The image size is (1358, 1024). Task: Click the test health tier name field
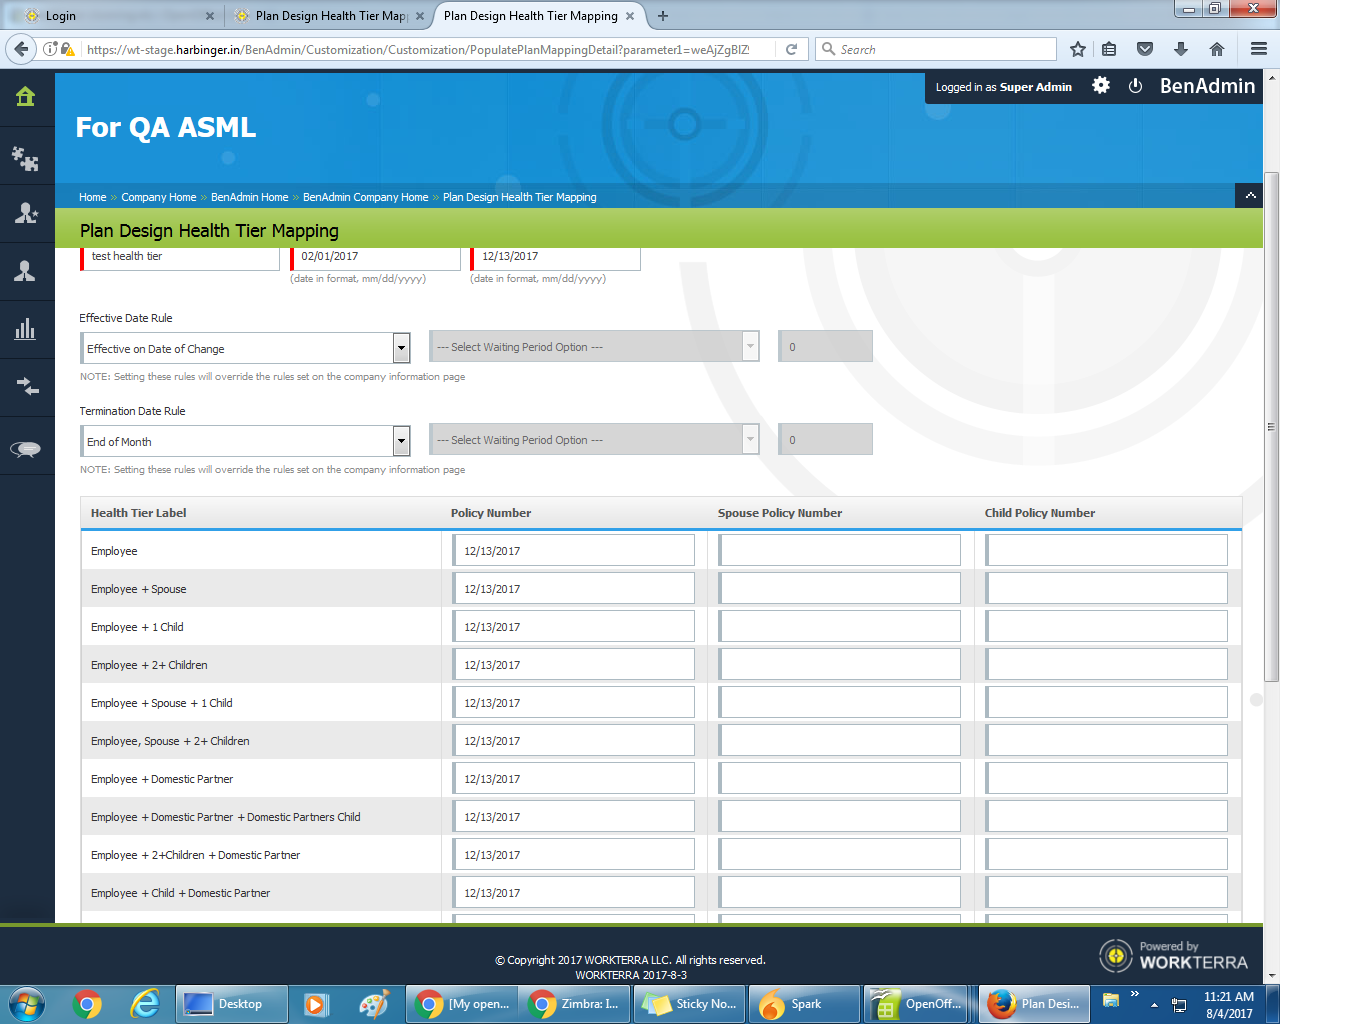(181, 257)
